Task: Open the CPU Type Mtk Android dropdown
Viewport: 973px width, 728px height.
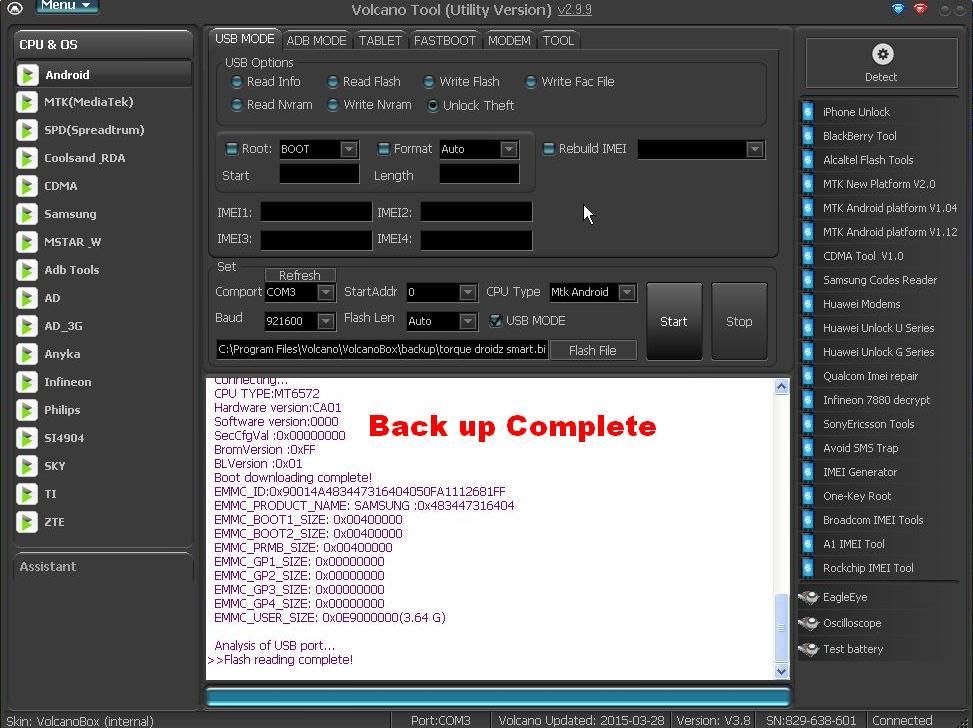Action: coord(626,293)
